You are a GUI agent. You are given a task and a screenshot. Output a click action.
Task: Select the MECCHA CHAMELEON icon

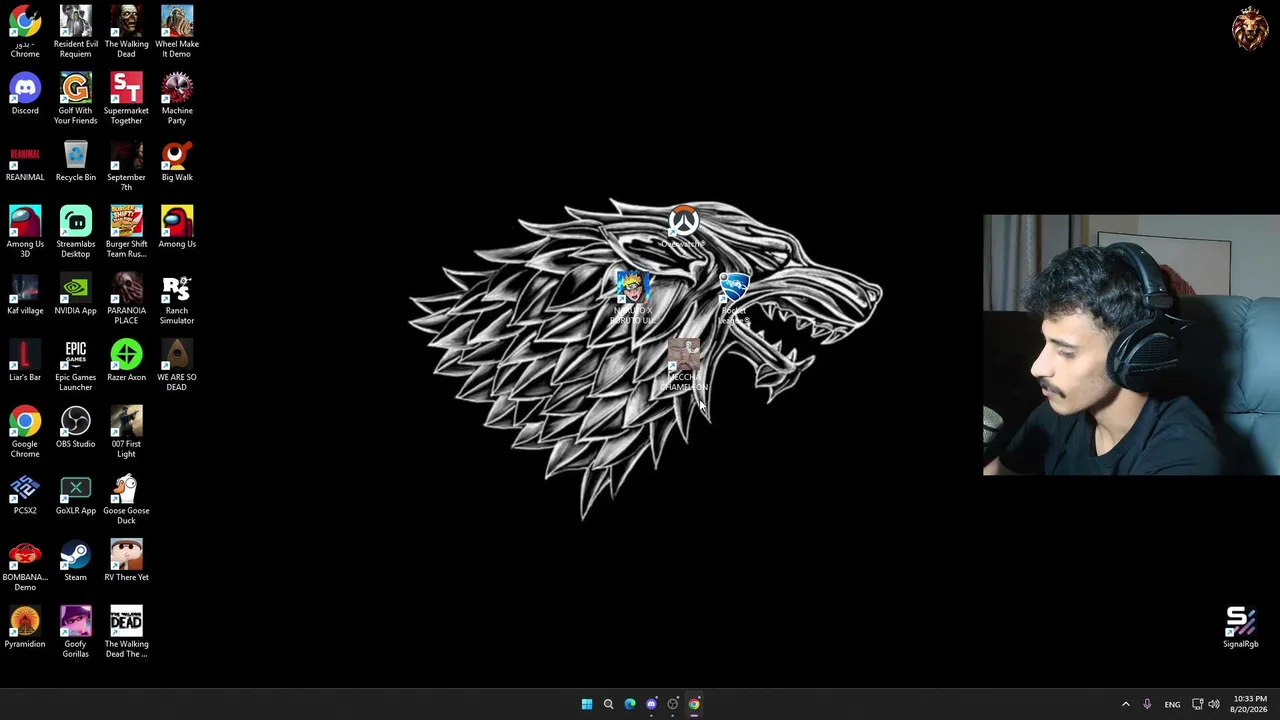point(684,365)
